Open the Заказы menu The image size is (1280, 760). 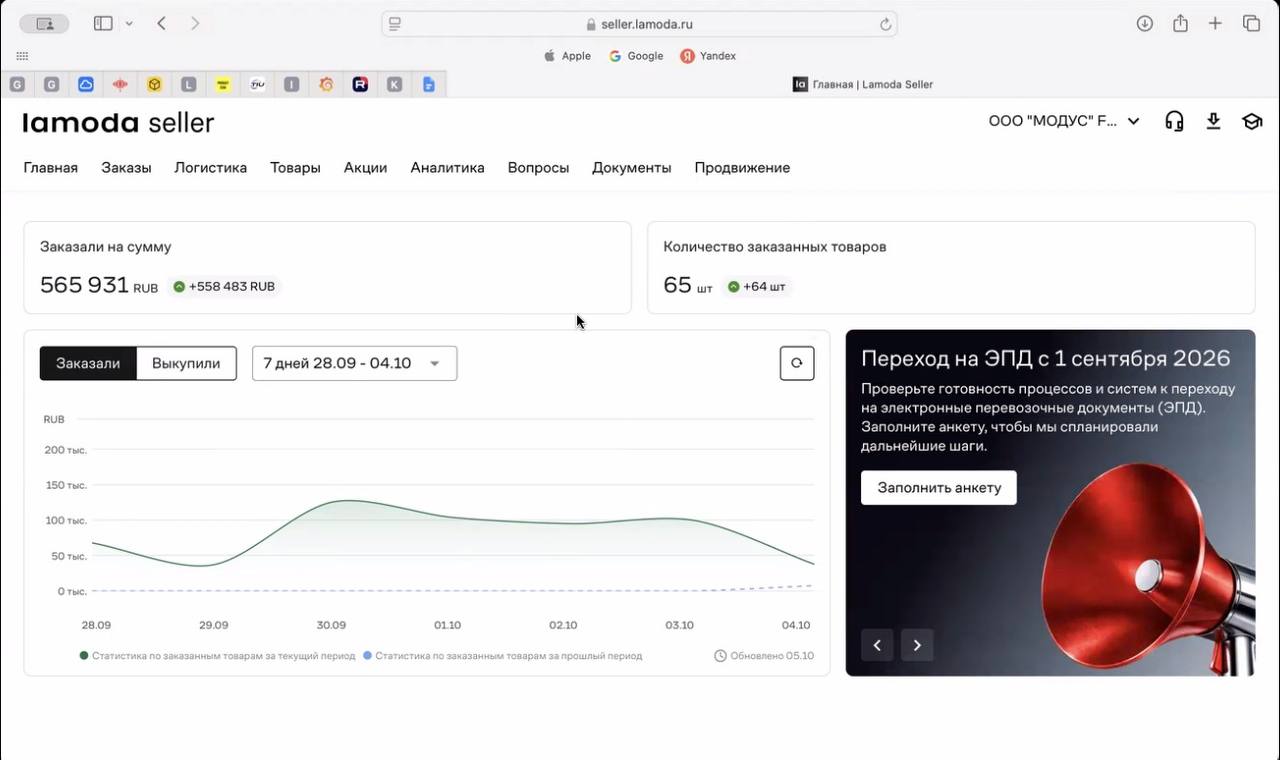(126, 168)
